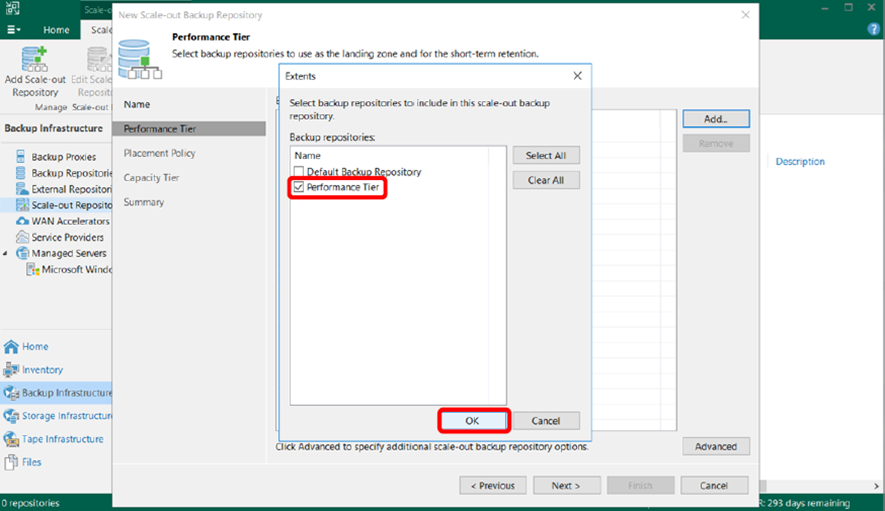Click the Add... button in wizard
Screen dimensions: 885x511
[x=716, y=119]
